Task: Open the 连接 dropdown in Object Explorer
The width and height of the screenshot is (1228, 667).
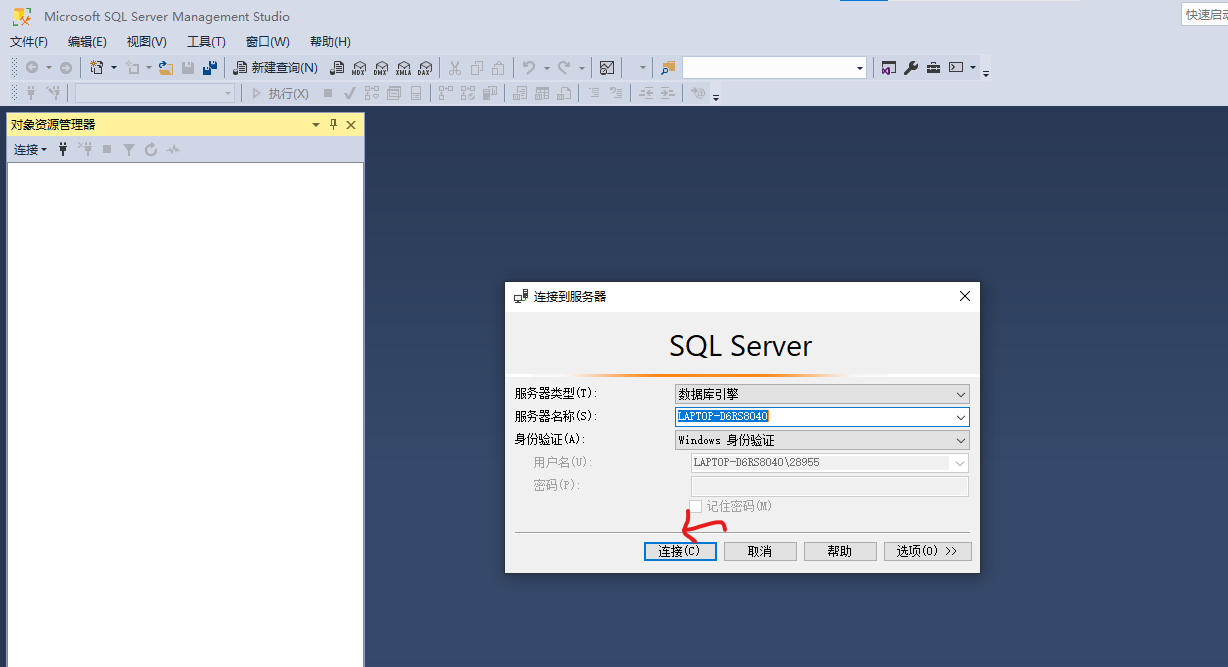Action: pos(29,149)
